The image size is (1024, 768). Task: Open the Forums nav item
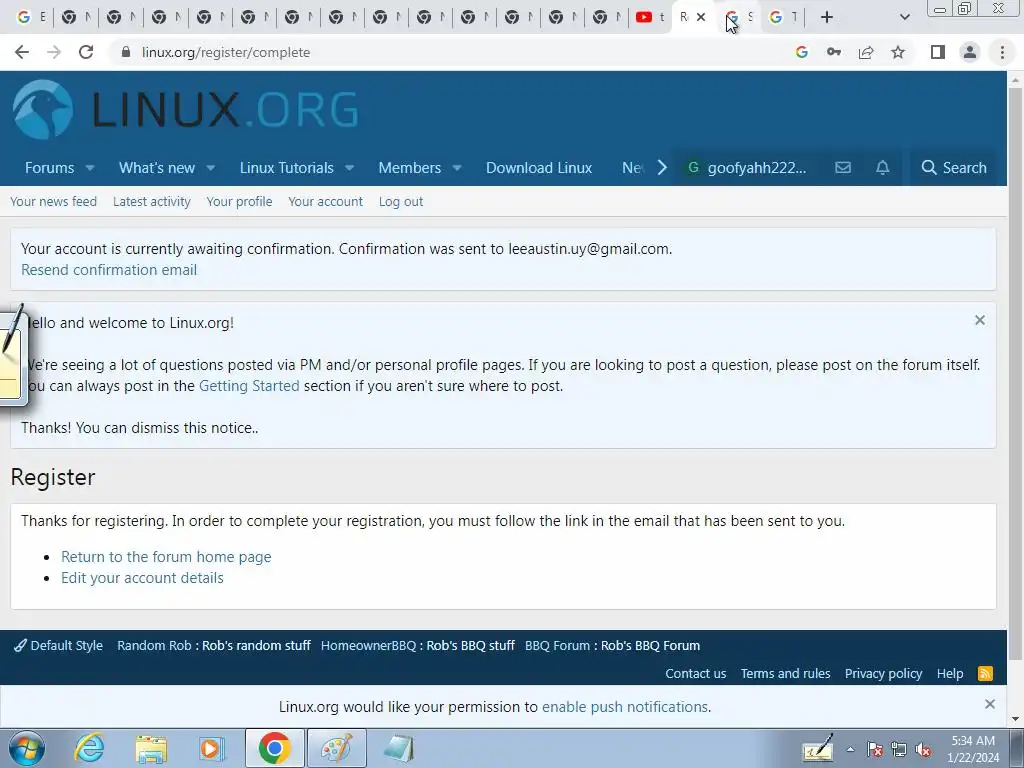[x=50, y=168]
